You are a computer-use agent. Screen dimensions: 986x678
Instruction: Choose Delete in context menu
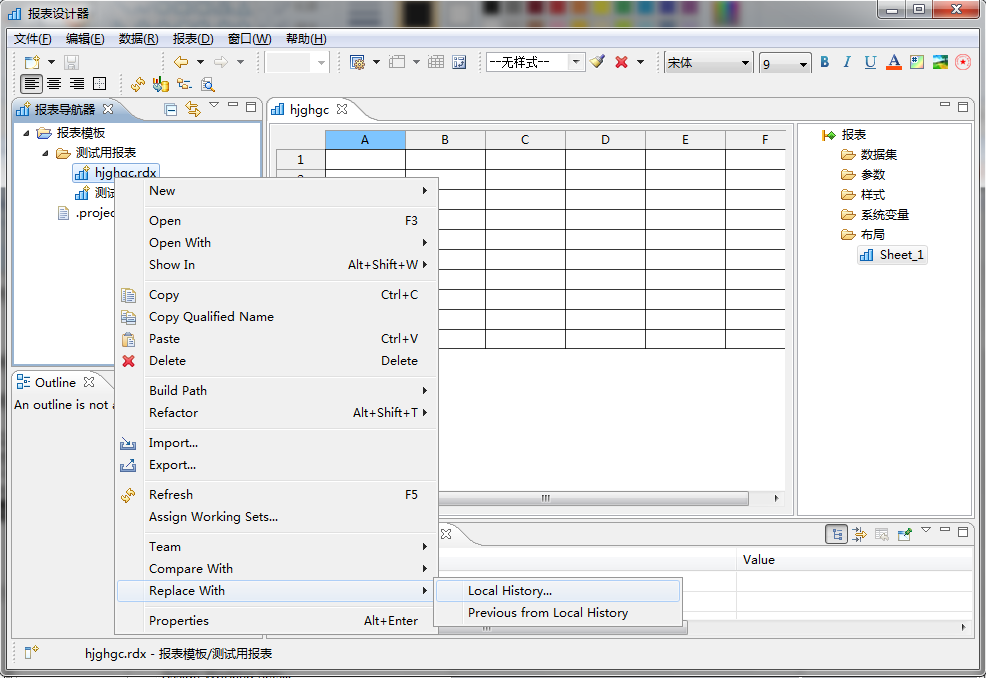277,360
